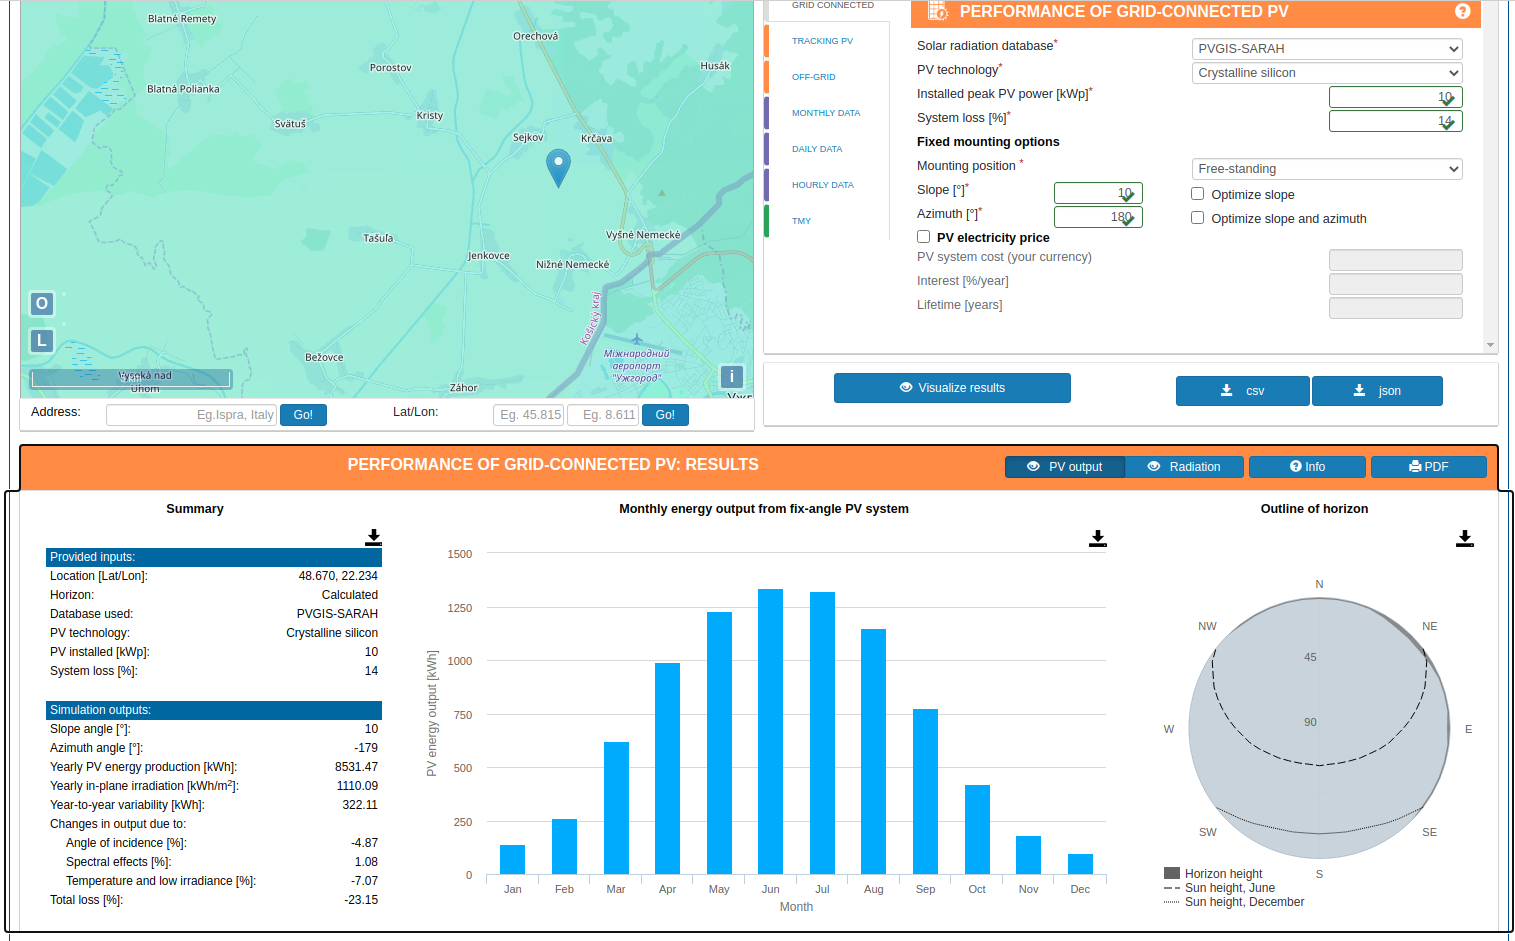This screenshot has height=941, width=1515.
Task: Download the Outline of horizon chart
Action: [x=1464, y=538]
